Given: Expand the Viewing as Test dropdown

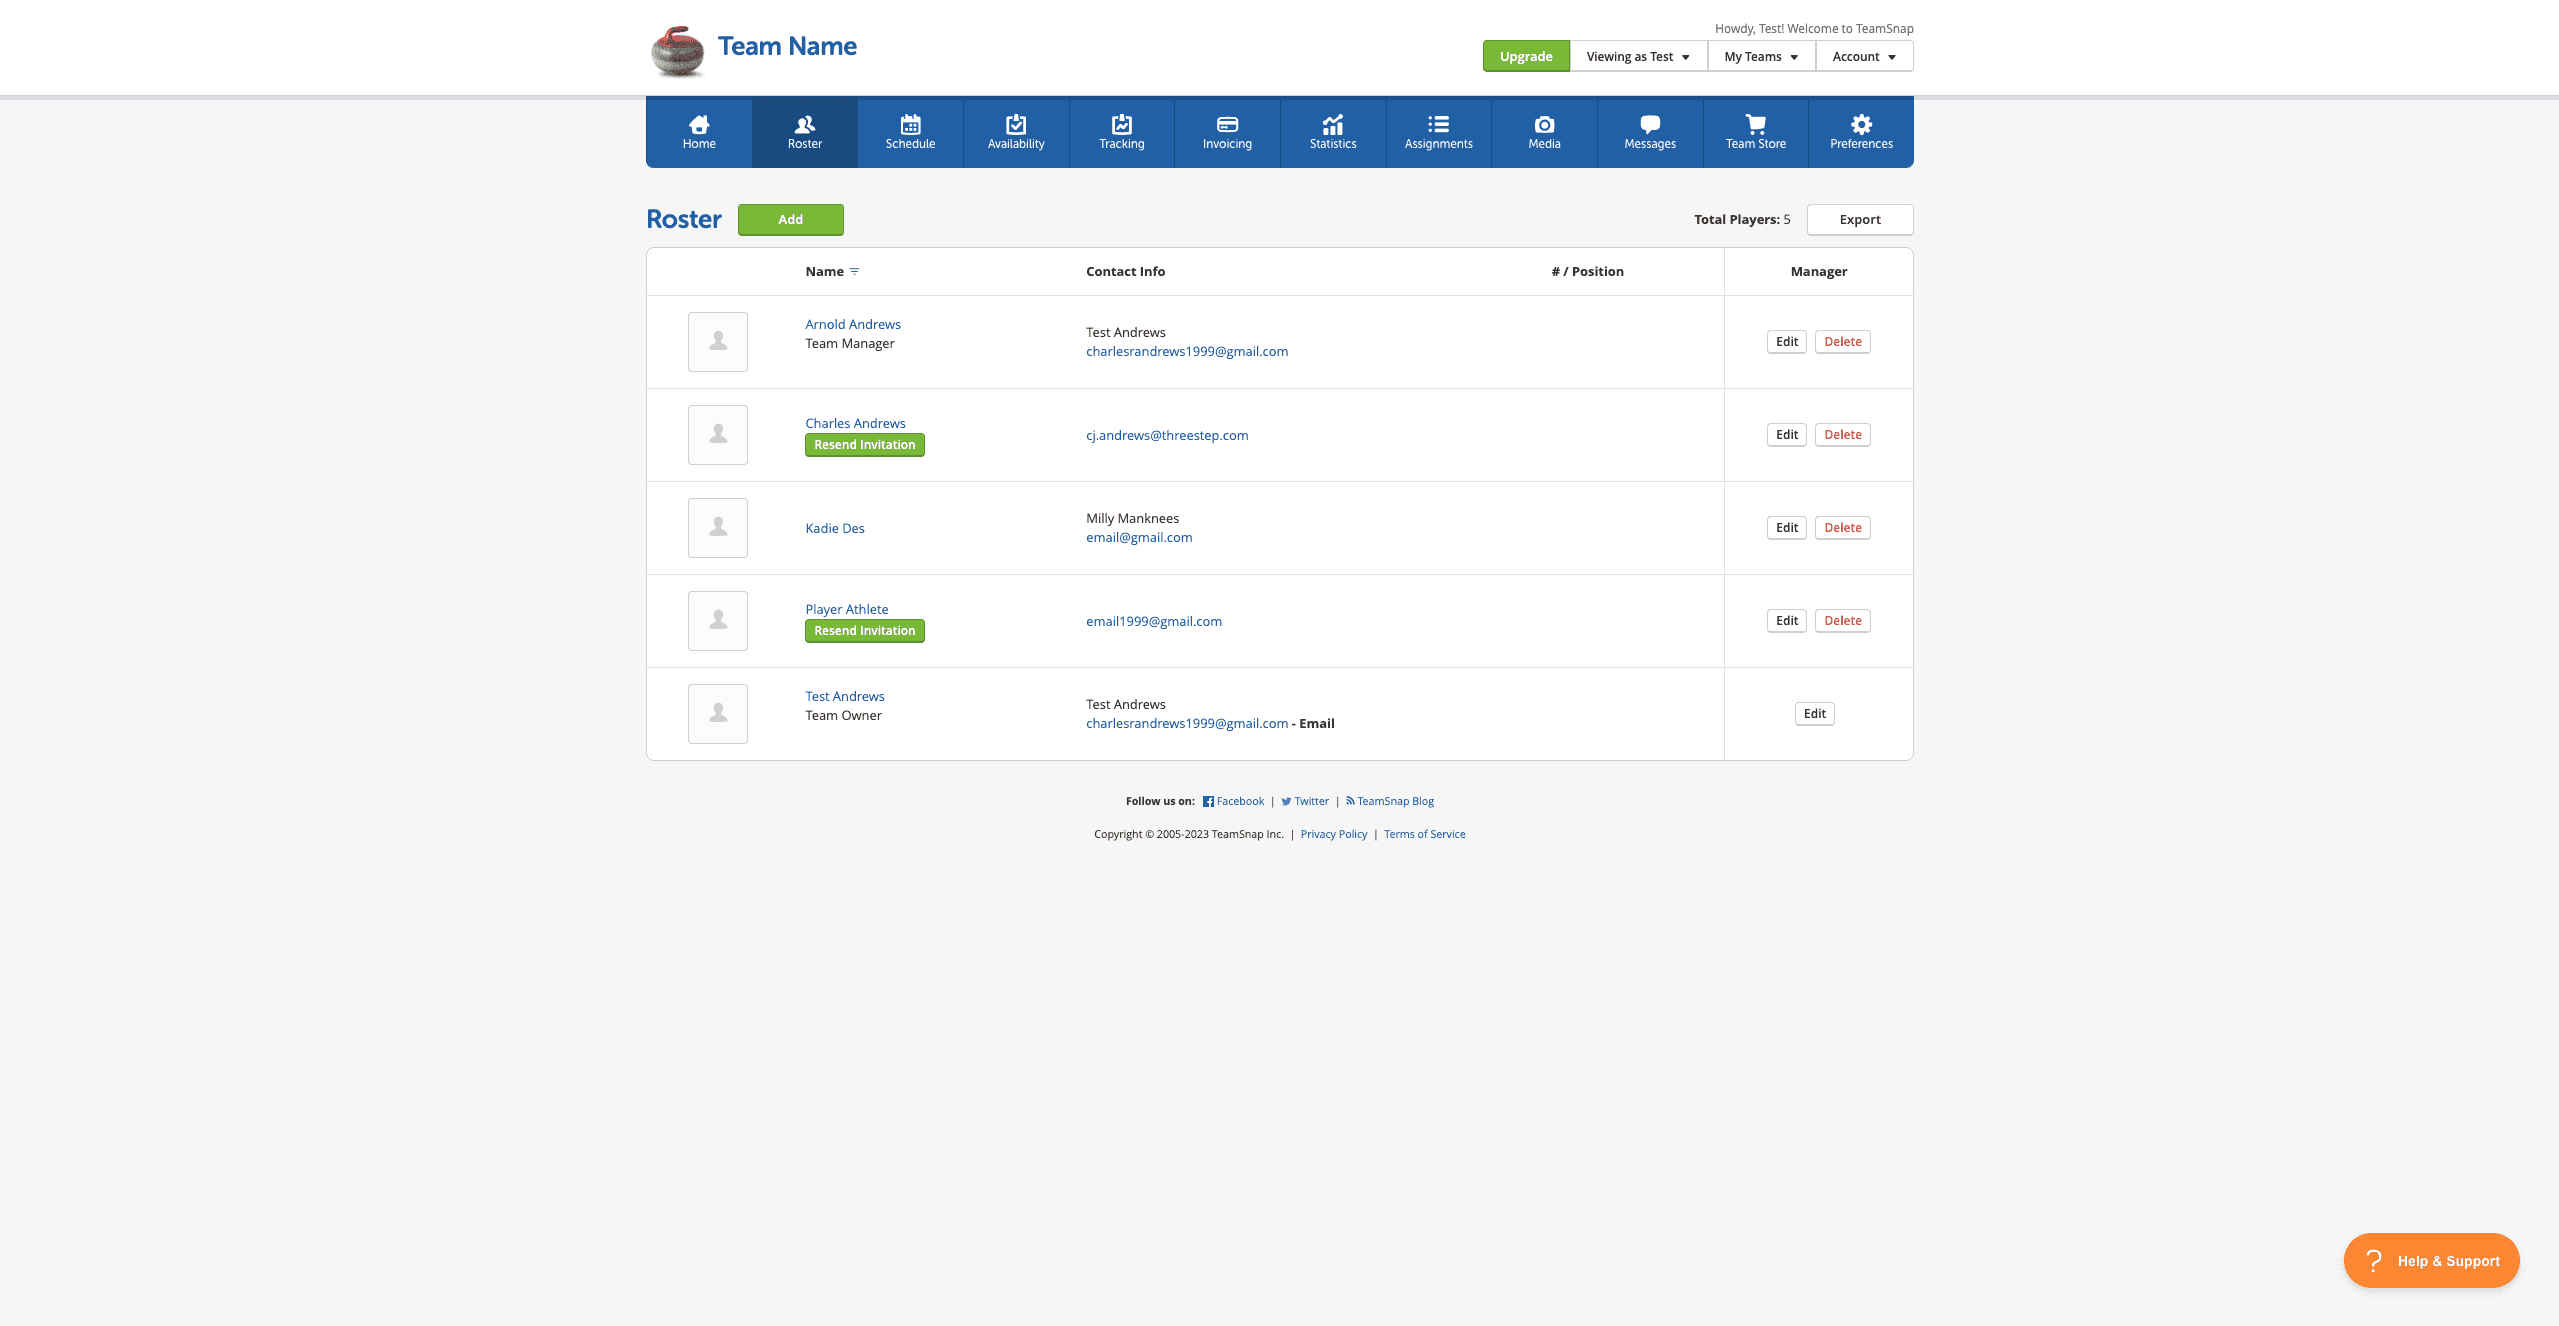Looking at the screenshot, I should 1637,57.
